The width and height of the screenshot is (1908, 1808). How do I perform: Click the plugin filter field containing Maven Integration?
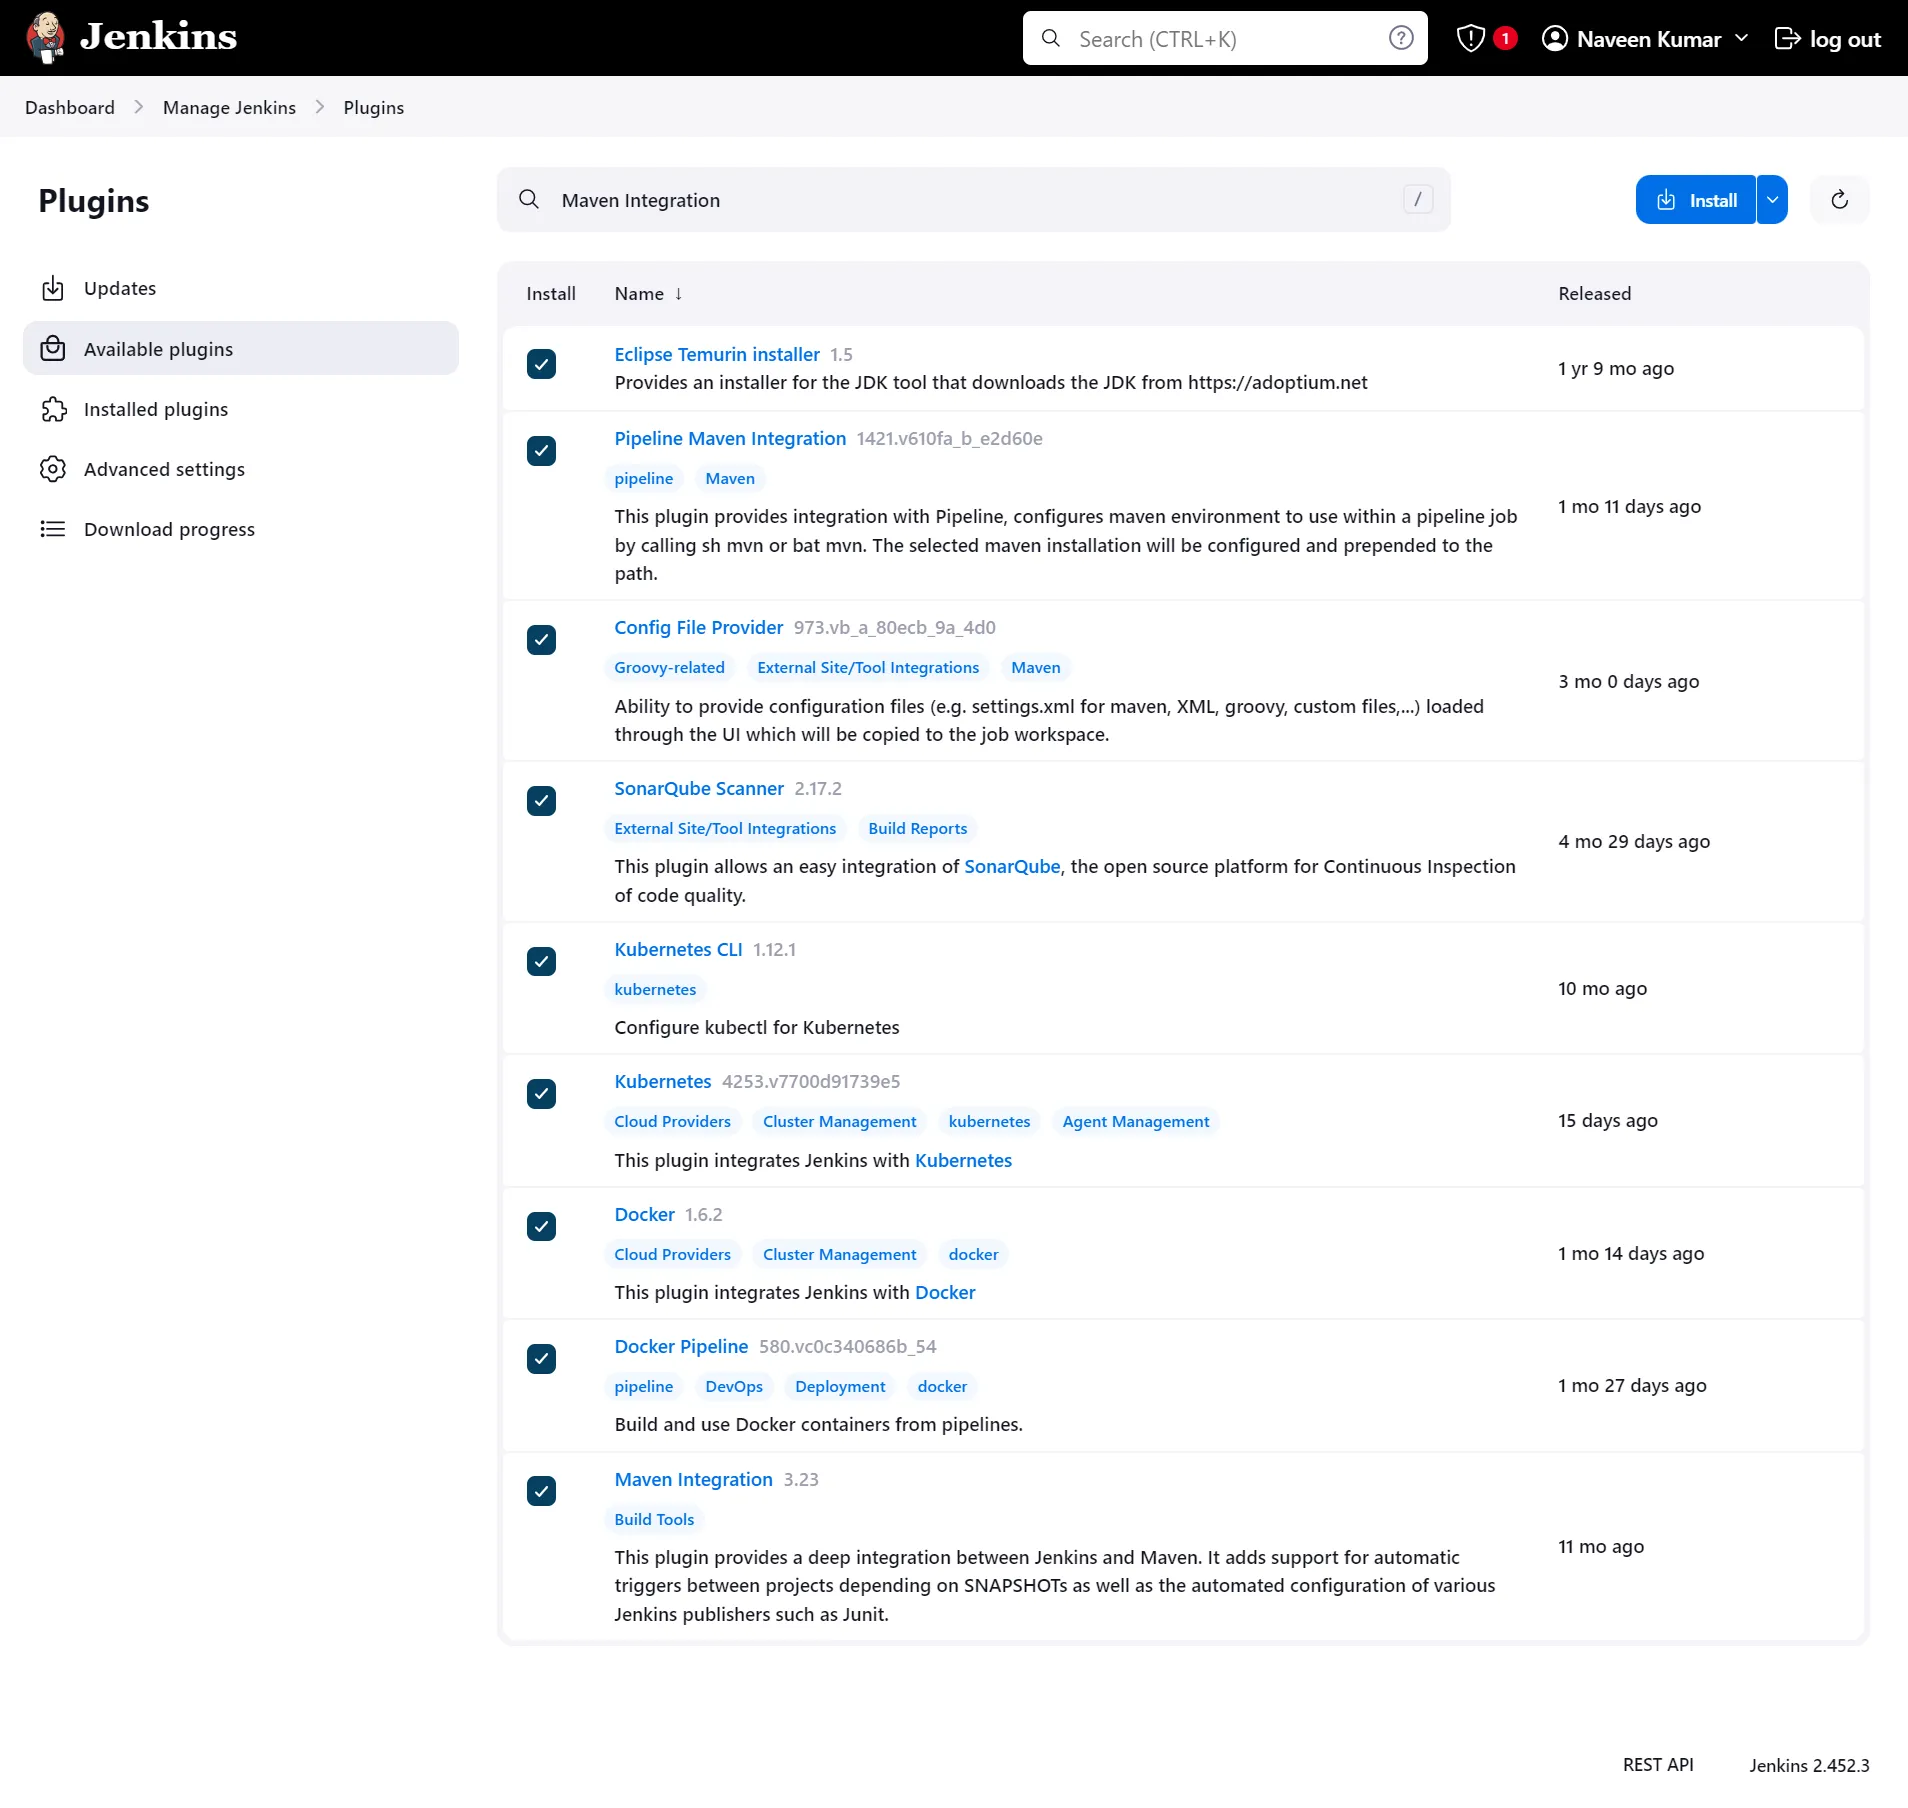click(974, 199)
